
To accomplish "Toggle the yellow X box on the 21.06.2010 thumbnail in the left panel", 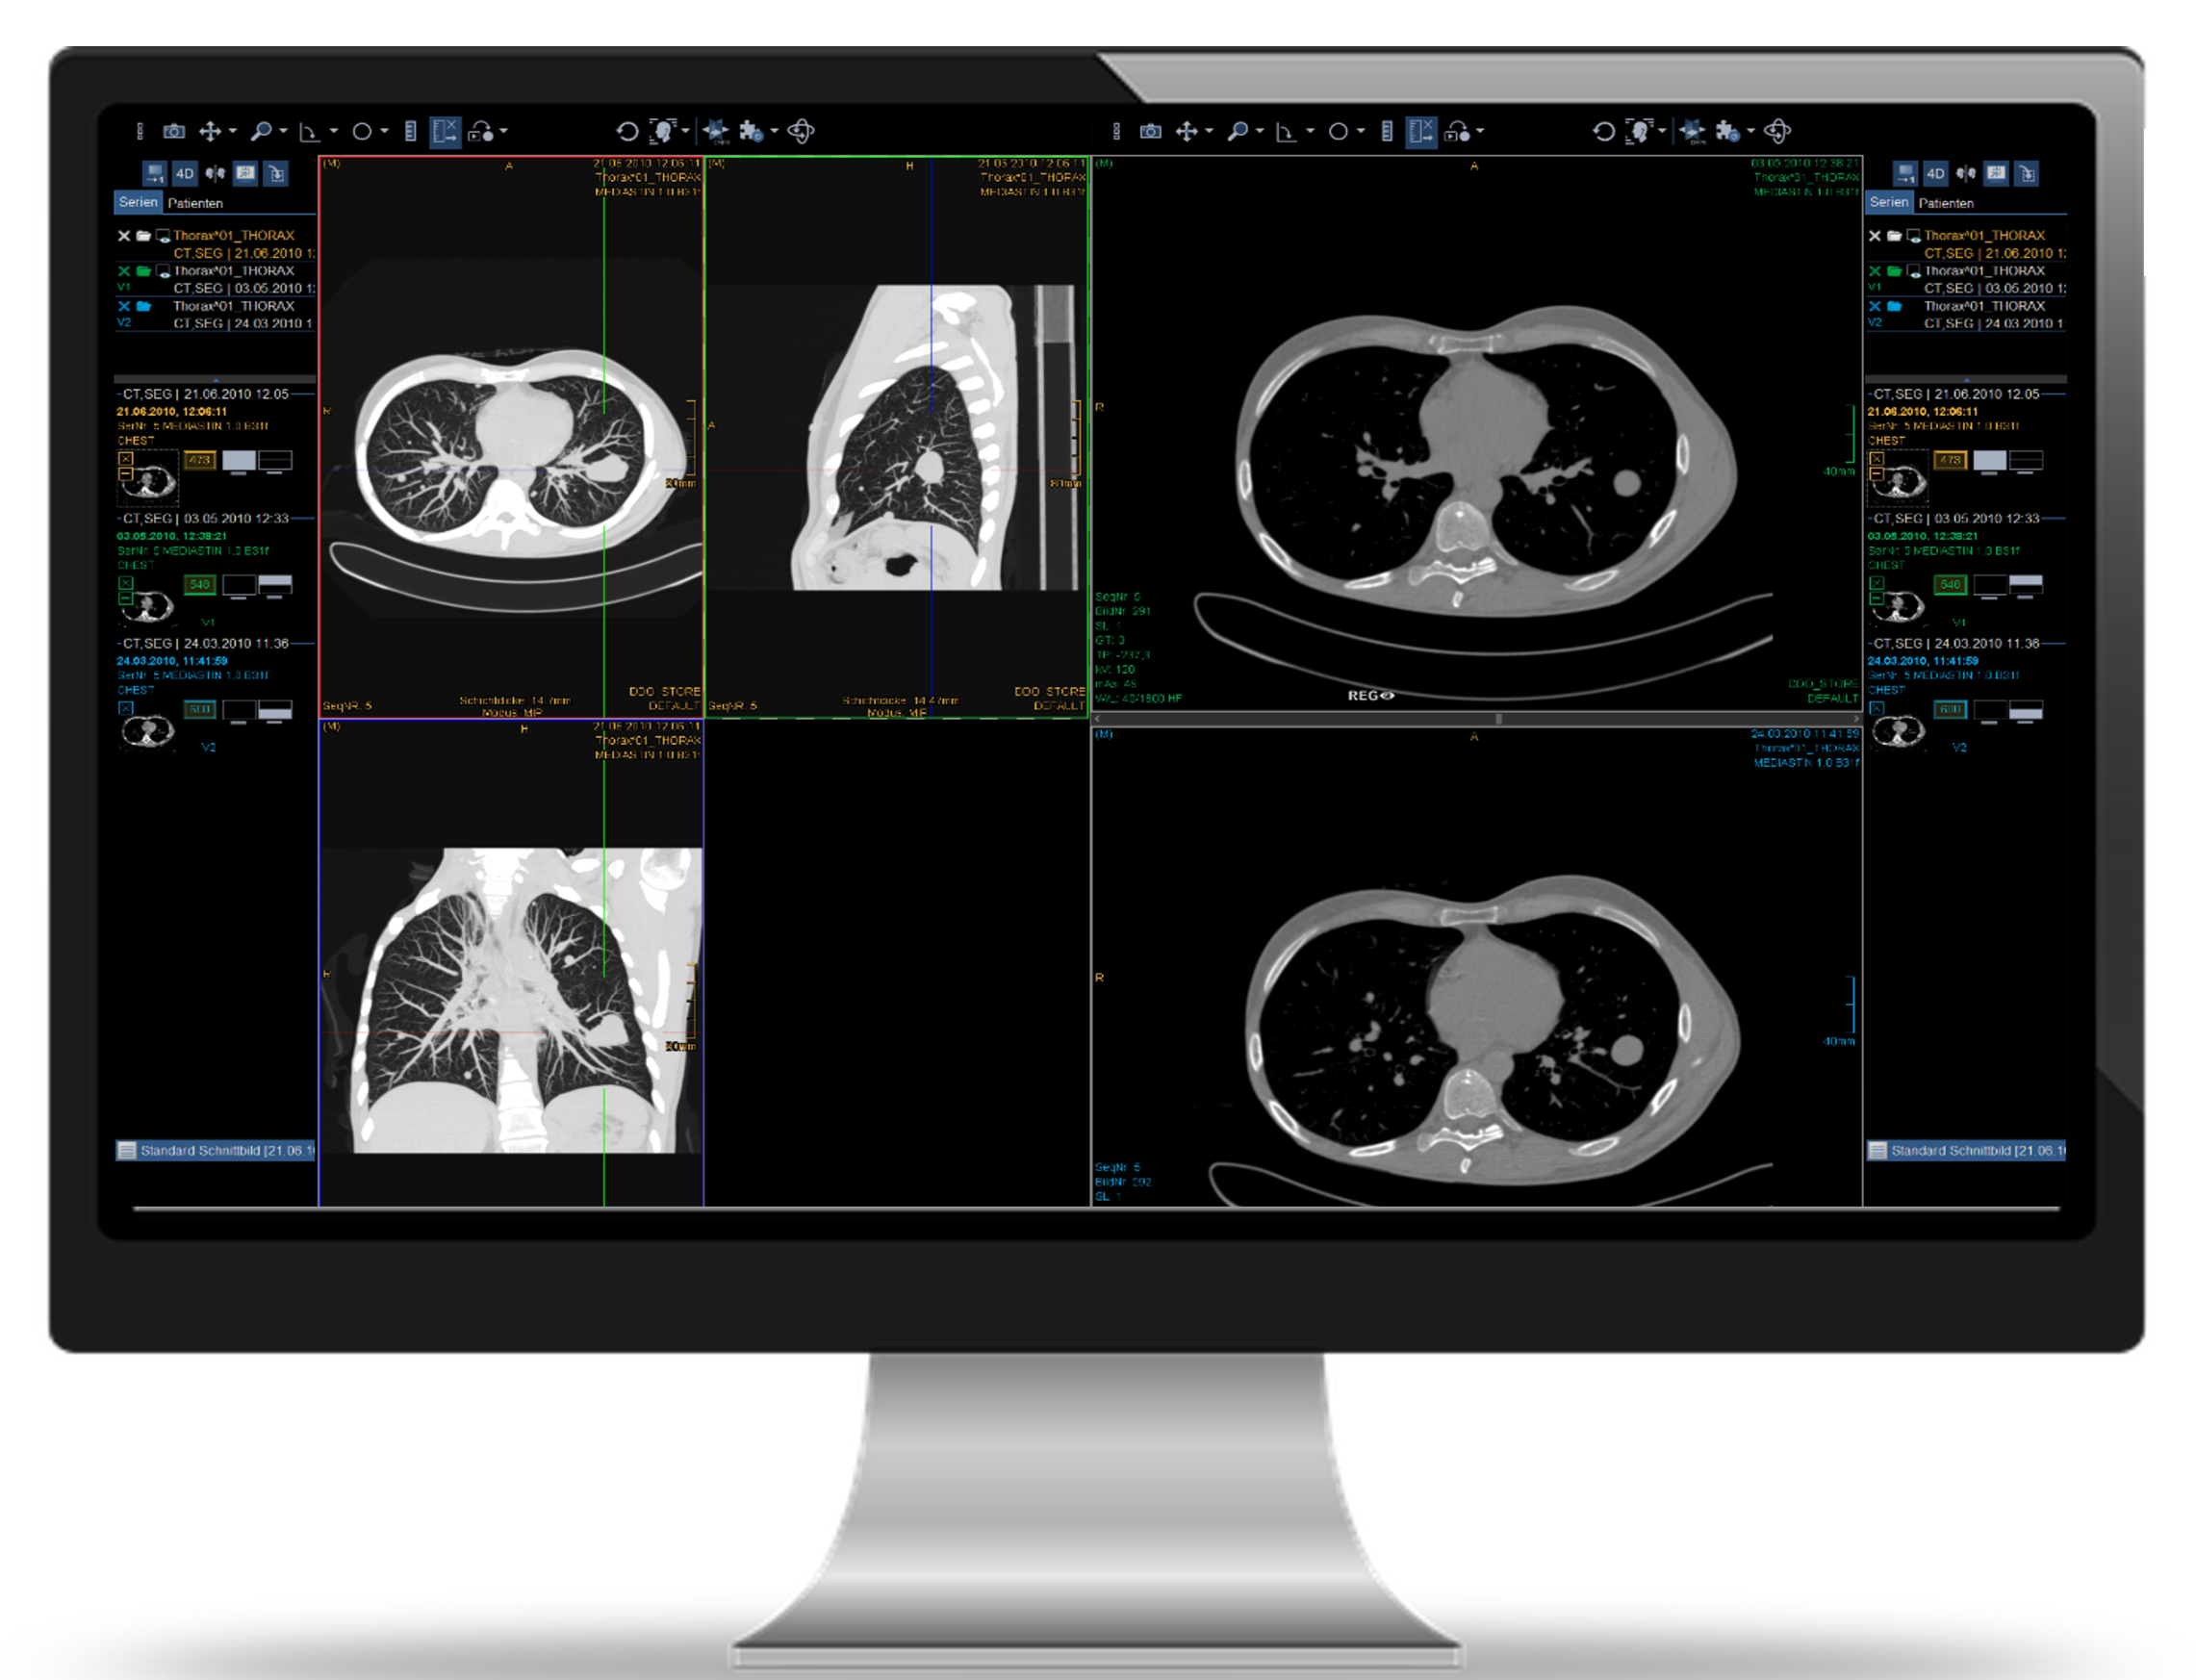I will [x=126, y=459].
